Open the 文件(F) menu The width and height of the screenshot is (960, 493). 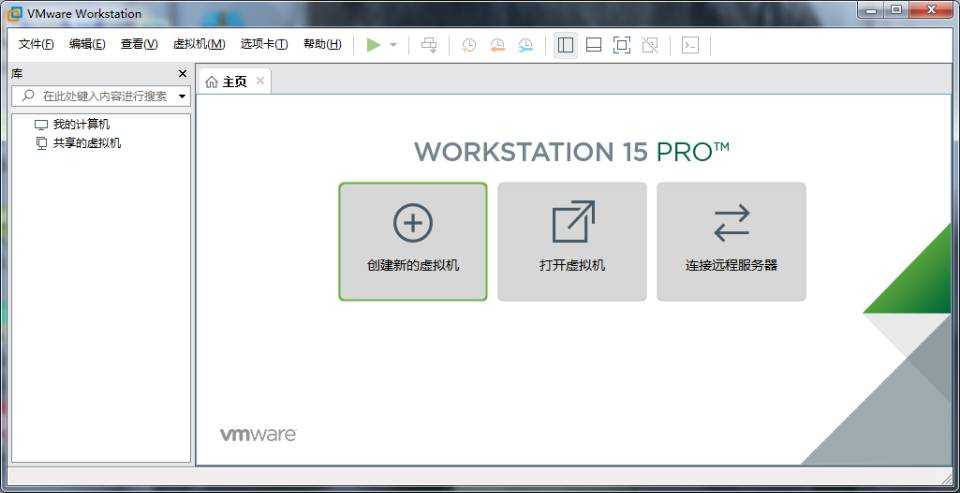[36, 44]
